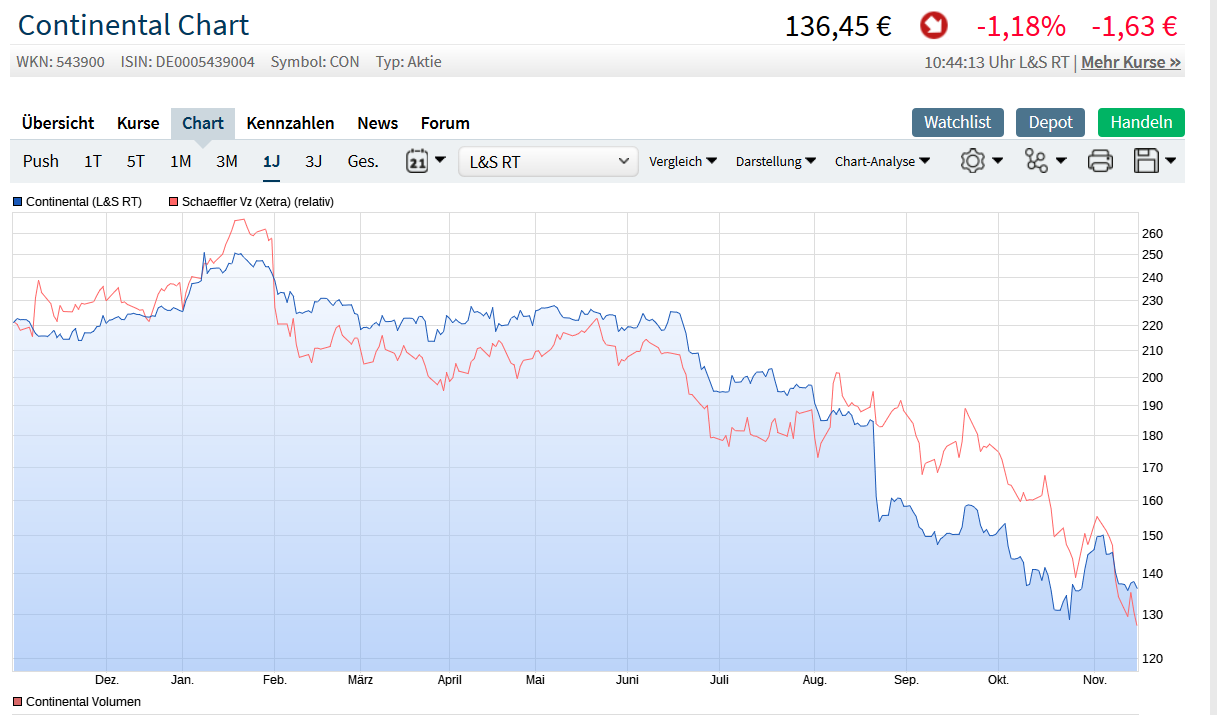Select the Chart tab

(x=203, y=123)
